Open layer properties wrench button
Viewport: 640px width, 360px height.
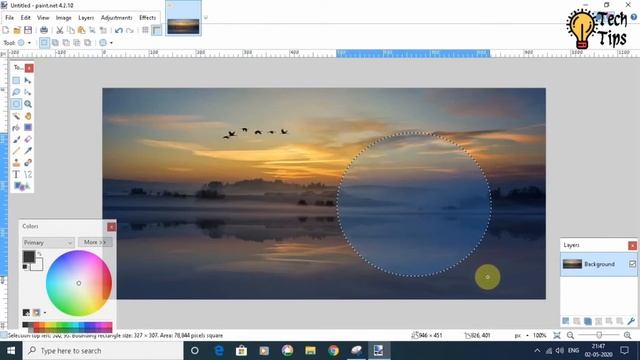[x=631, y=321]
